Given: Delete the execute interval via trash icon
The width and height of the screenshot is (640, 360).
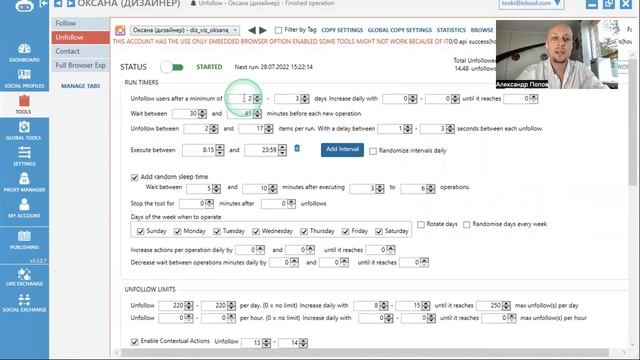Looking at the screenshot, I should point(297,148).
